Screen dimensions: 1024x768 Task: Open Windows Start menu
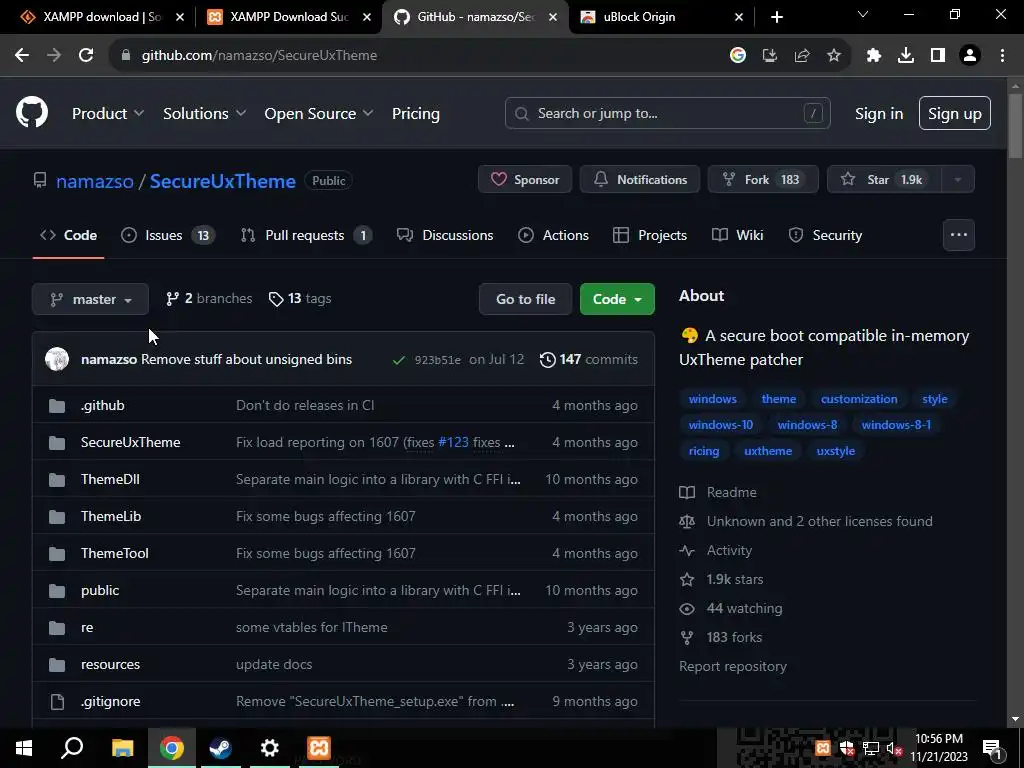click(24, 748)
